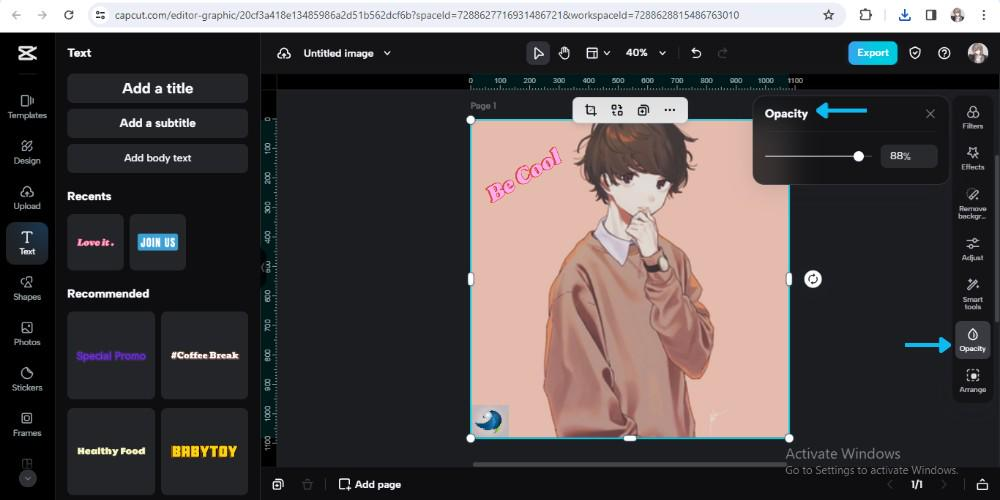The image size is (1000, 500).
Task: Open the Shapes sidebar panel
Action: tap(27, 288)
